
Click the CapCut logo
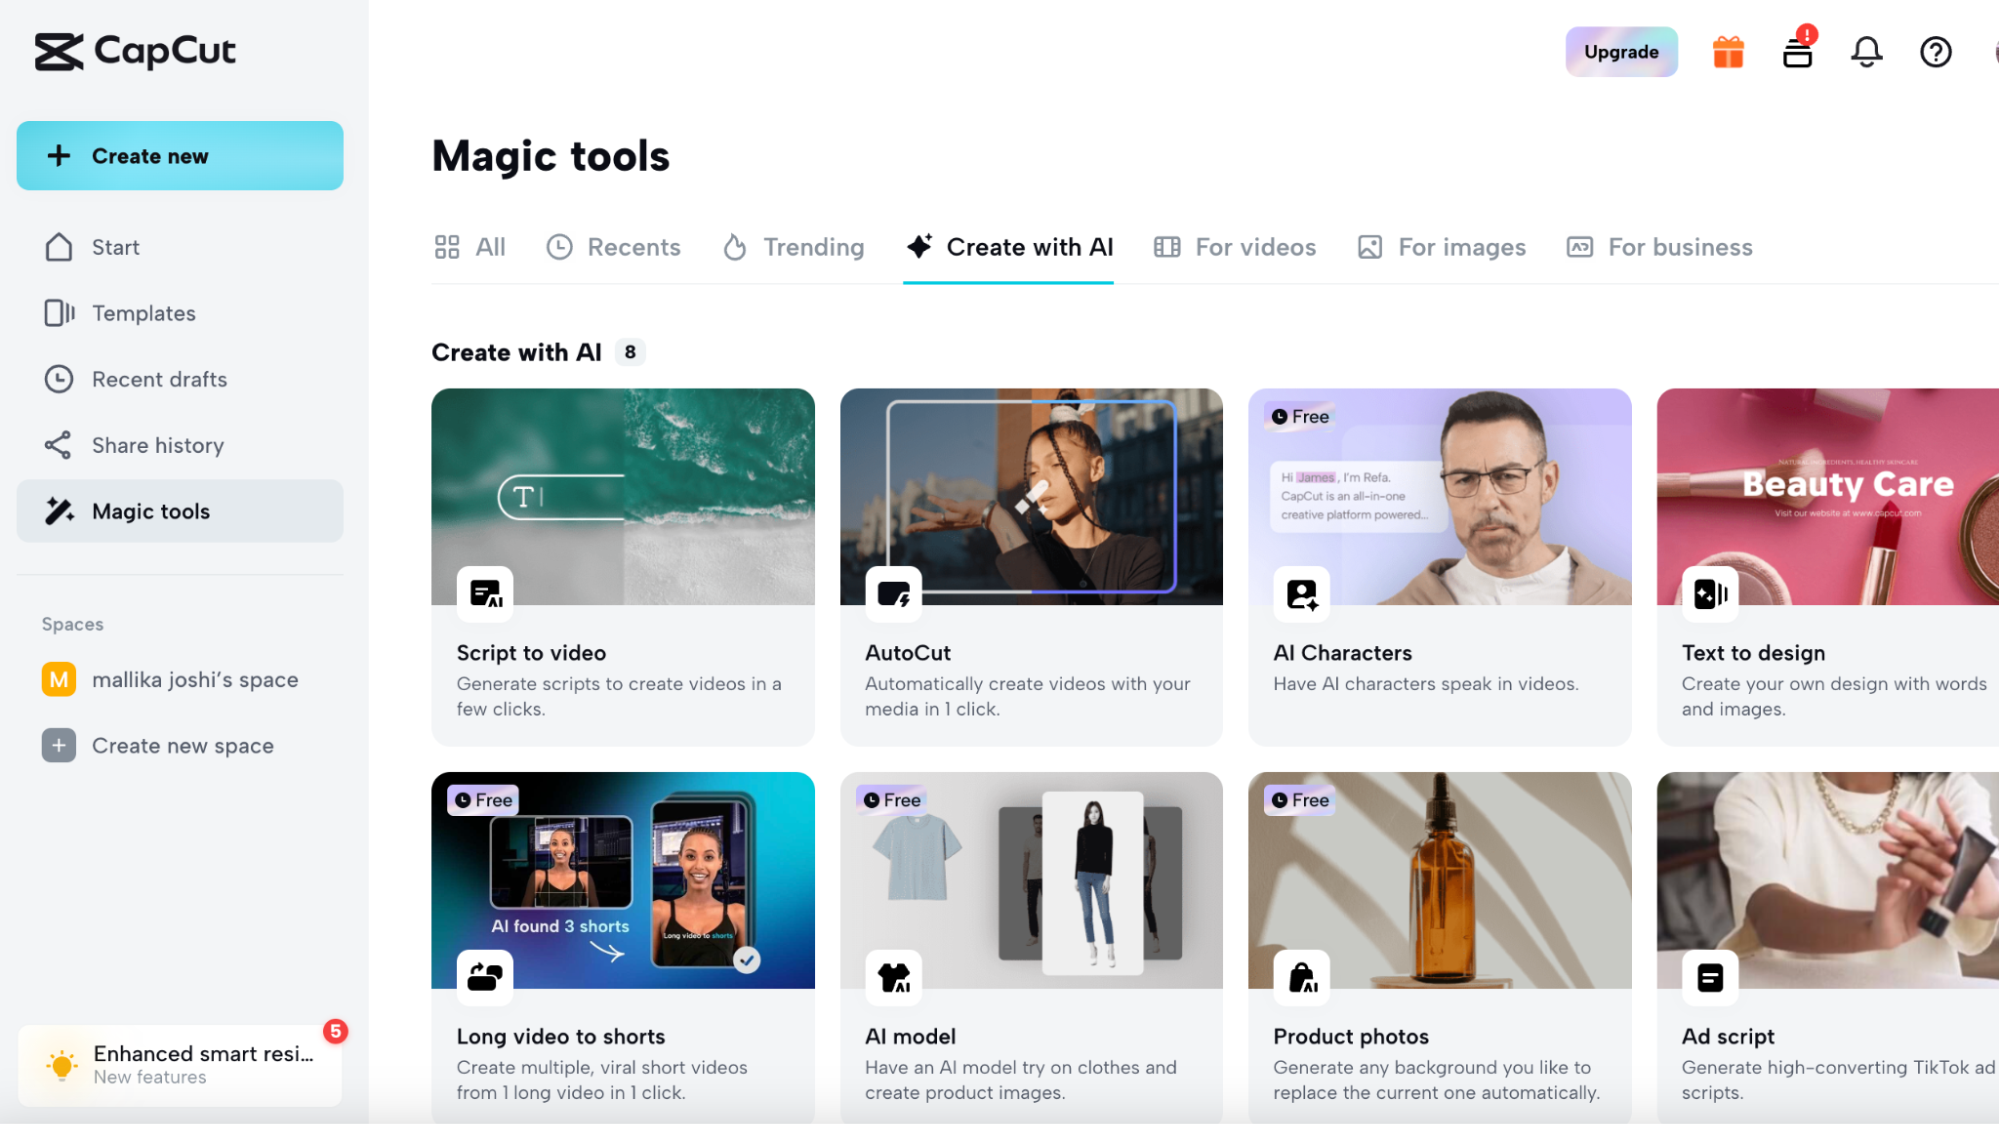point(136,51)
